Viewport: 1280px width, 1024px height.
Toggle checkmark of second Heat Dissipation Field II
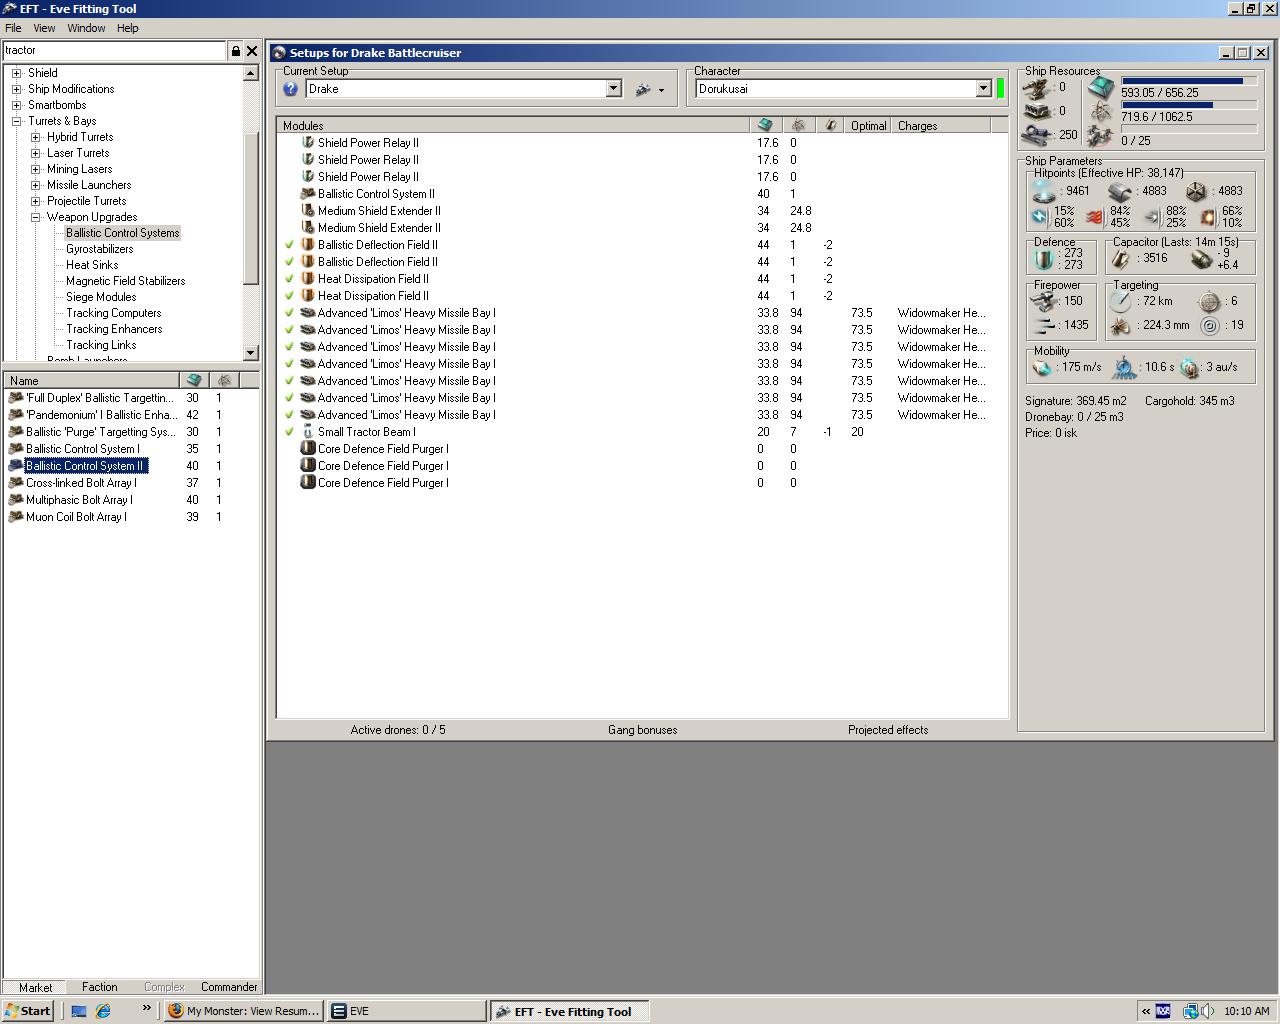pos(290,296)
